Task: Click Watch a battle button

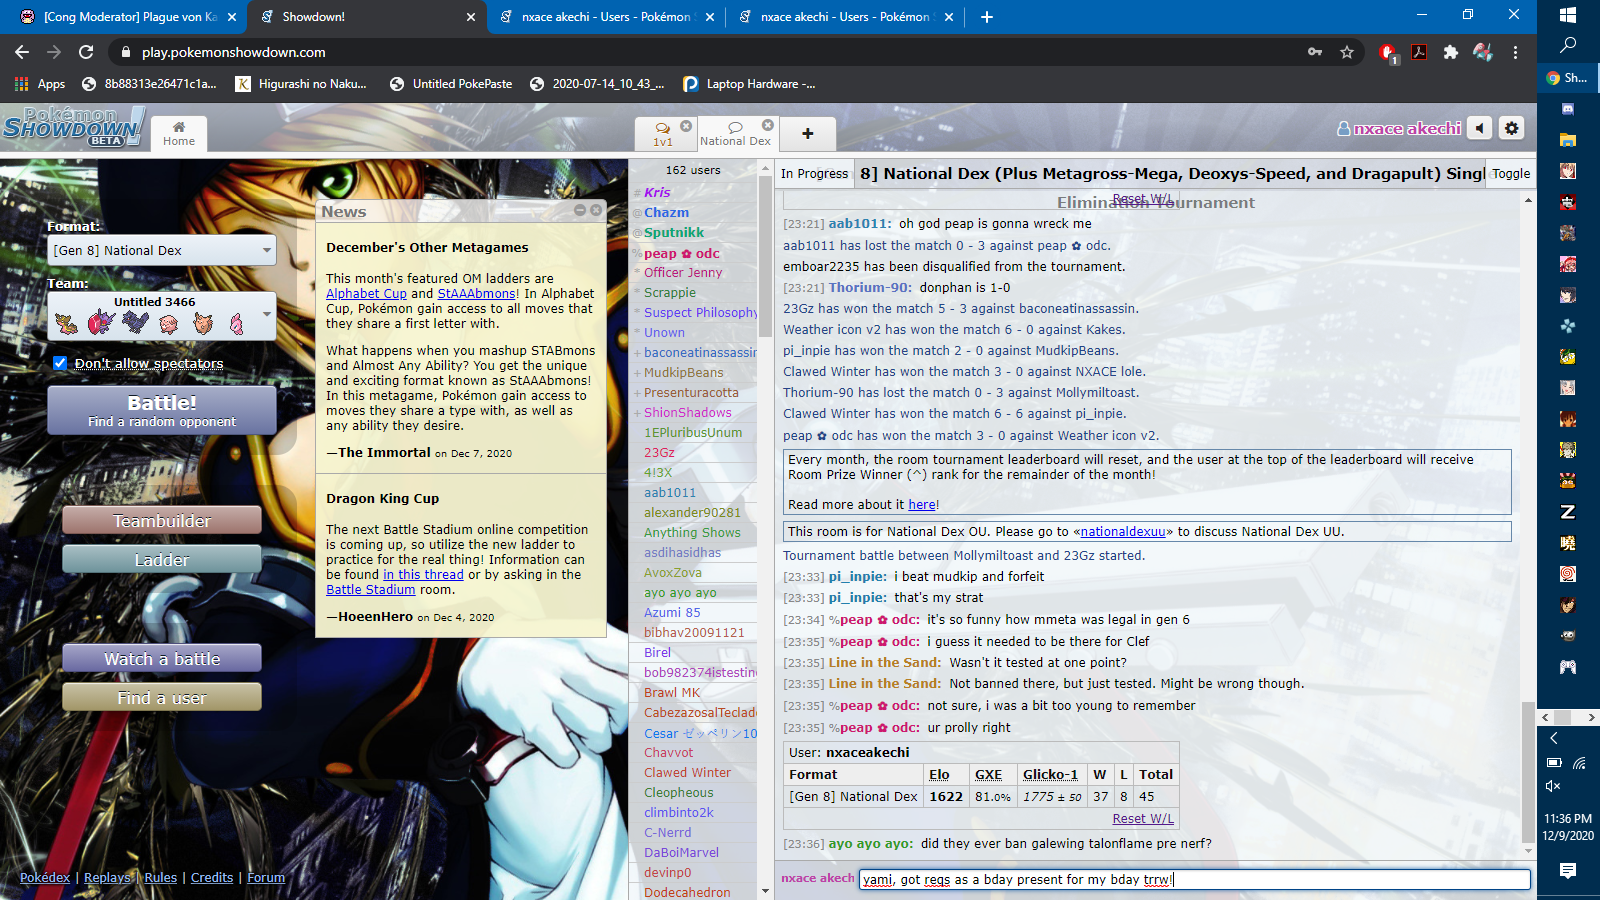Action: point(162,659)
